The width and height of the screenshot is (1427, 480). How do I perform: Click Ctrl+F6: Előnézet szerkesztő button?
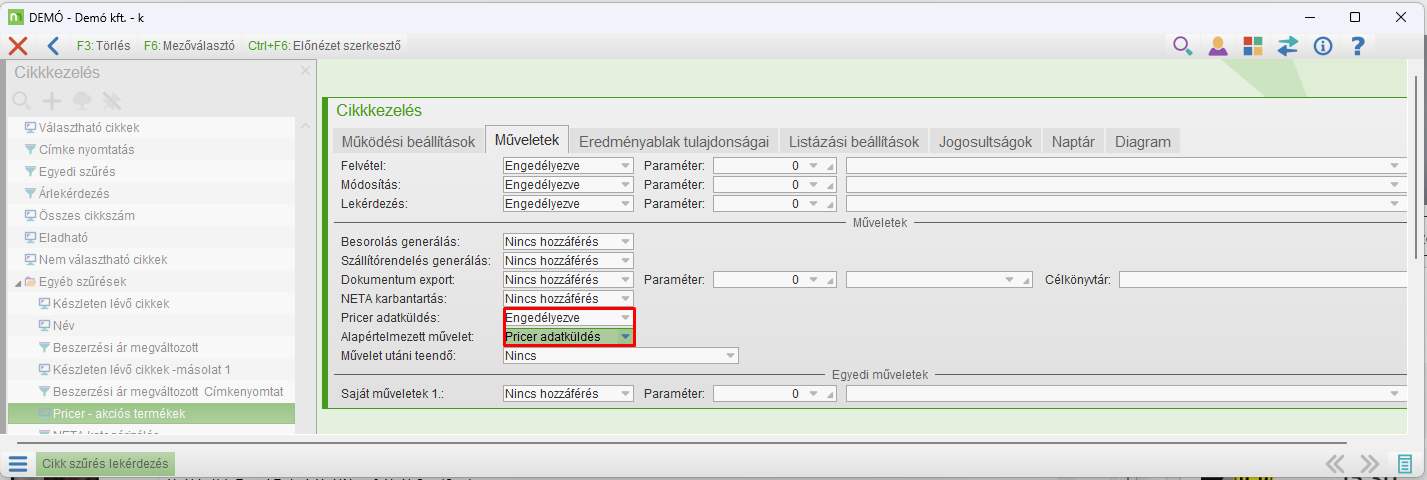(x=324, y=46)
